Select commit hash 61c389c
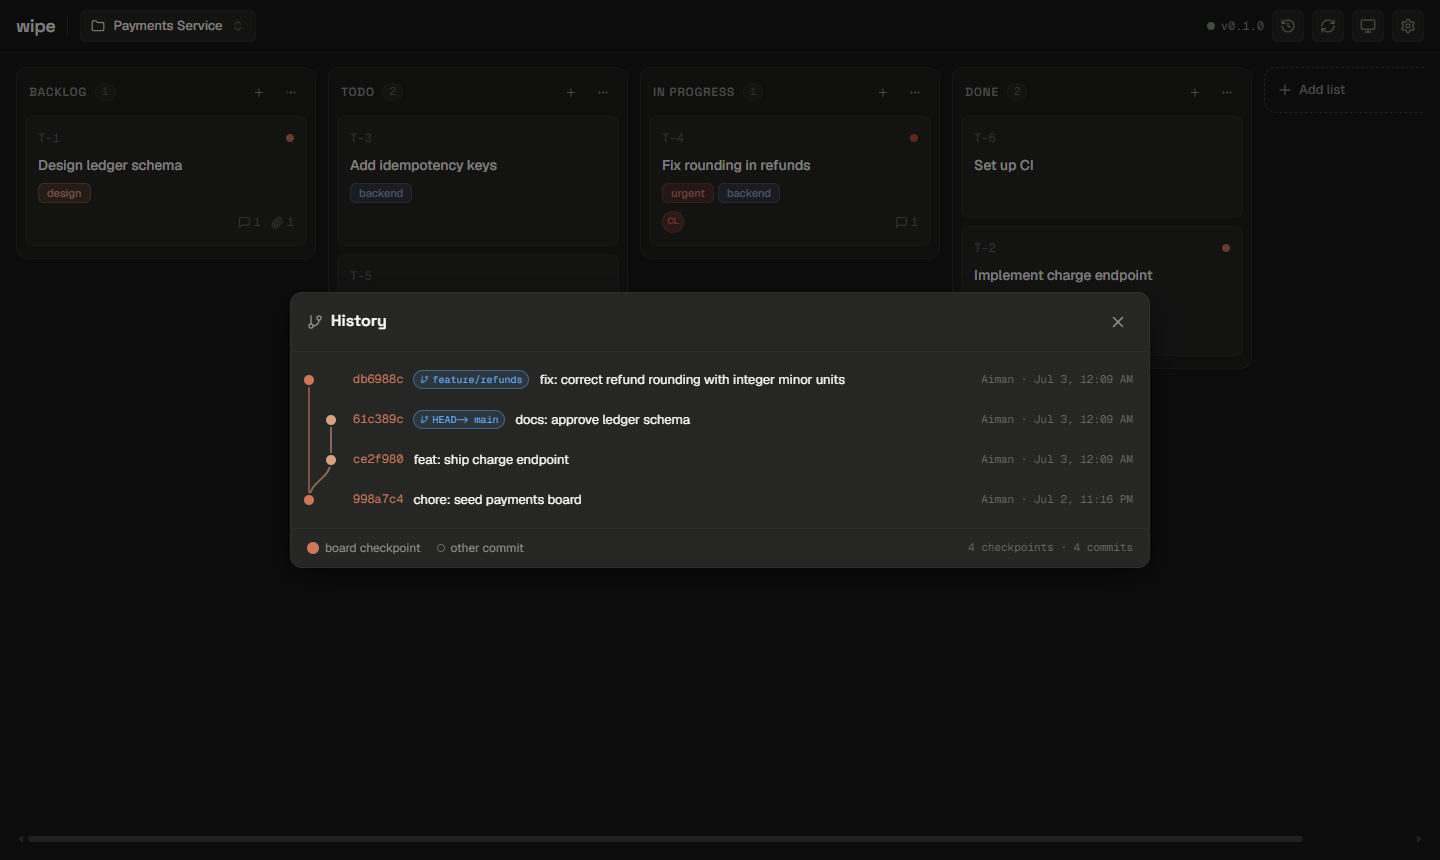The height and width of the screenshot is (860, 1440). (378, 420)
